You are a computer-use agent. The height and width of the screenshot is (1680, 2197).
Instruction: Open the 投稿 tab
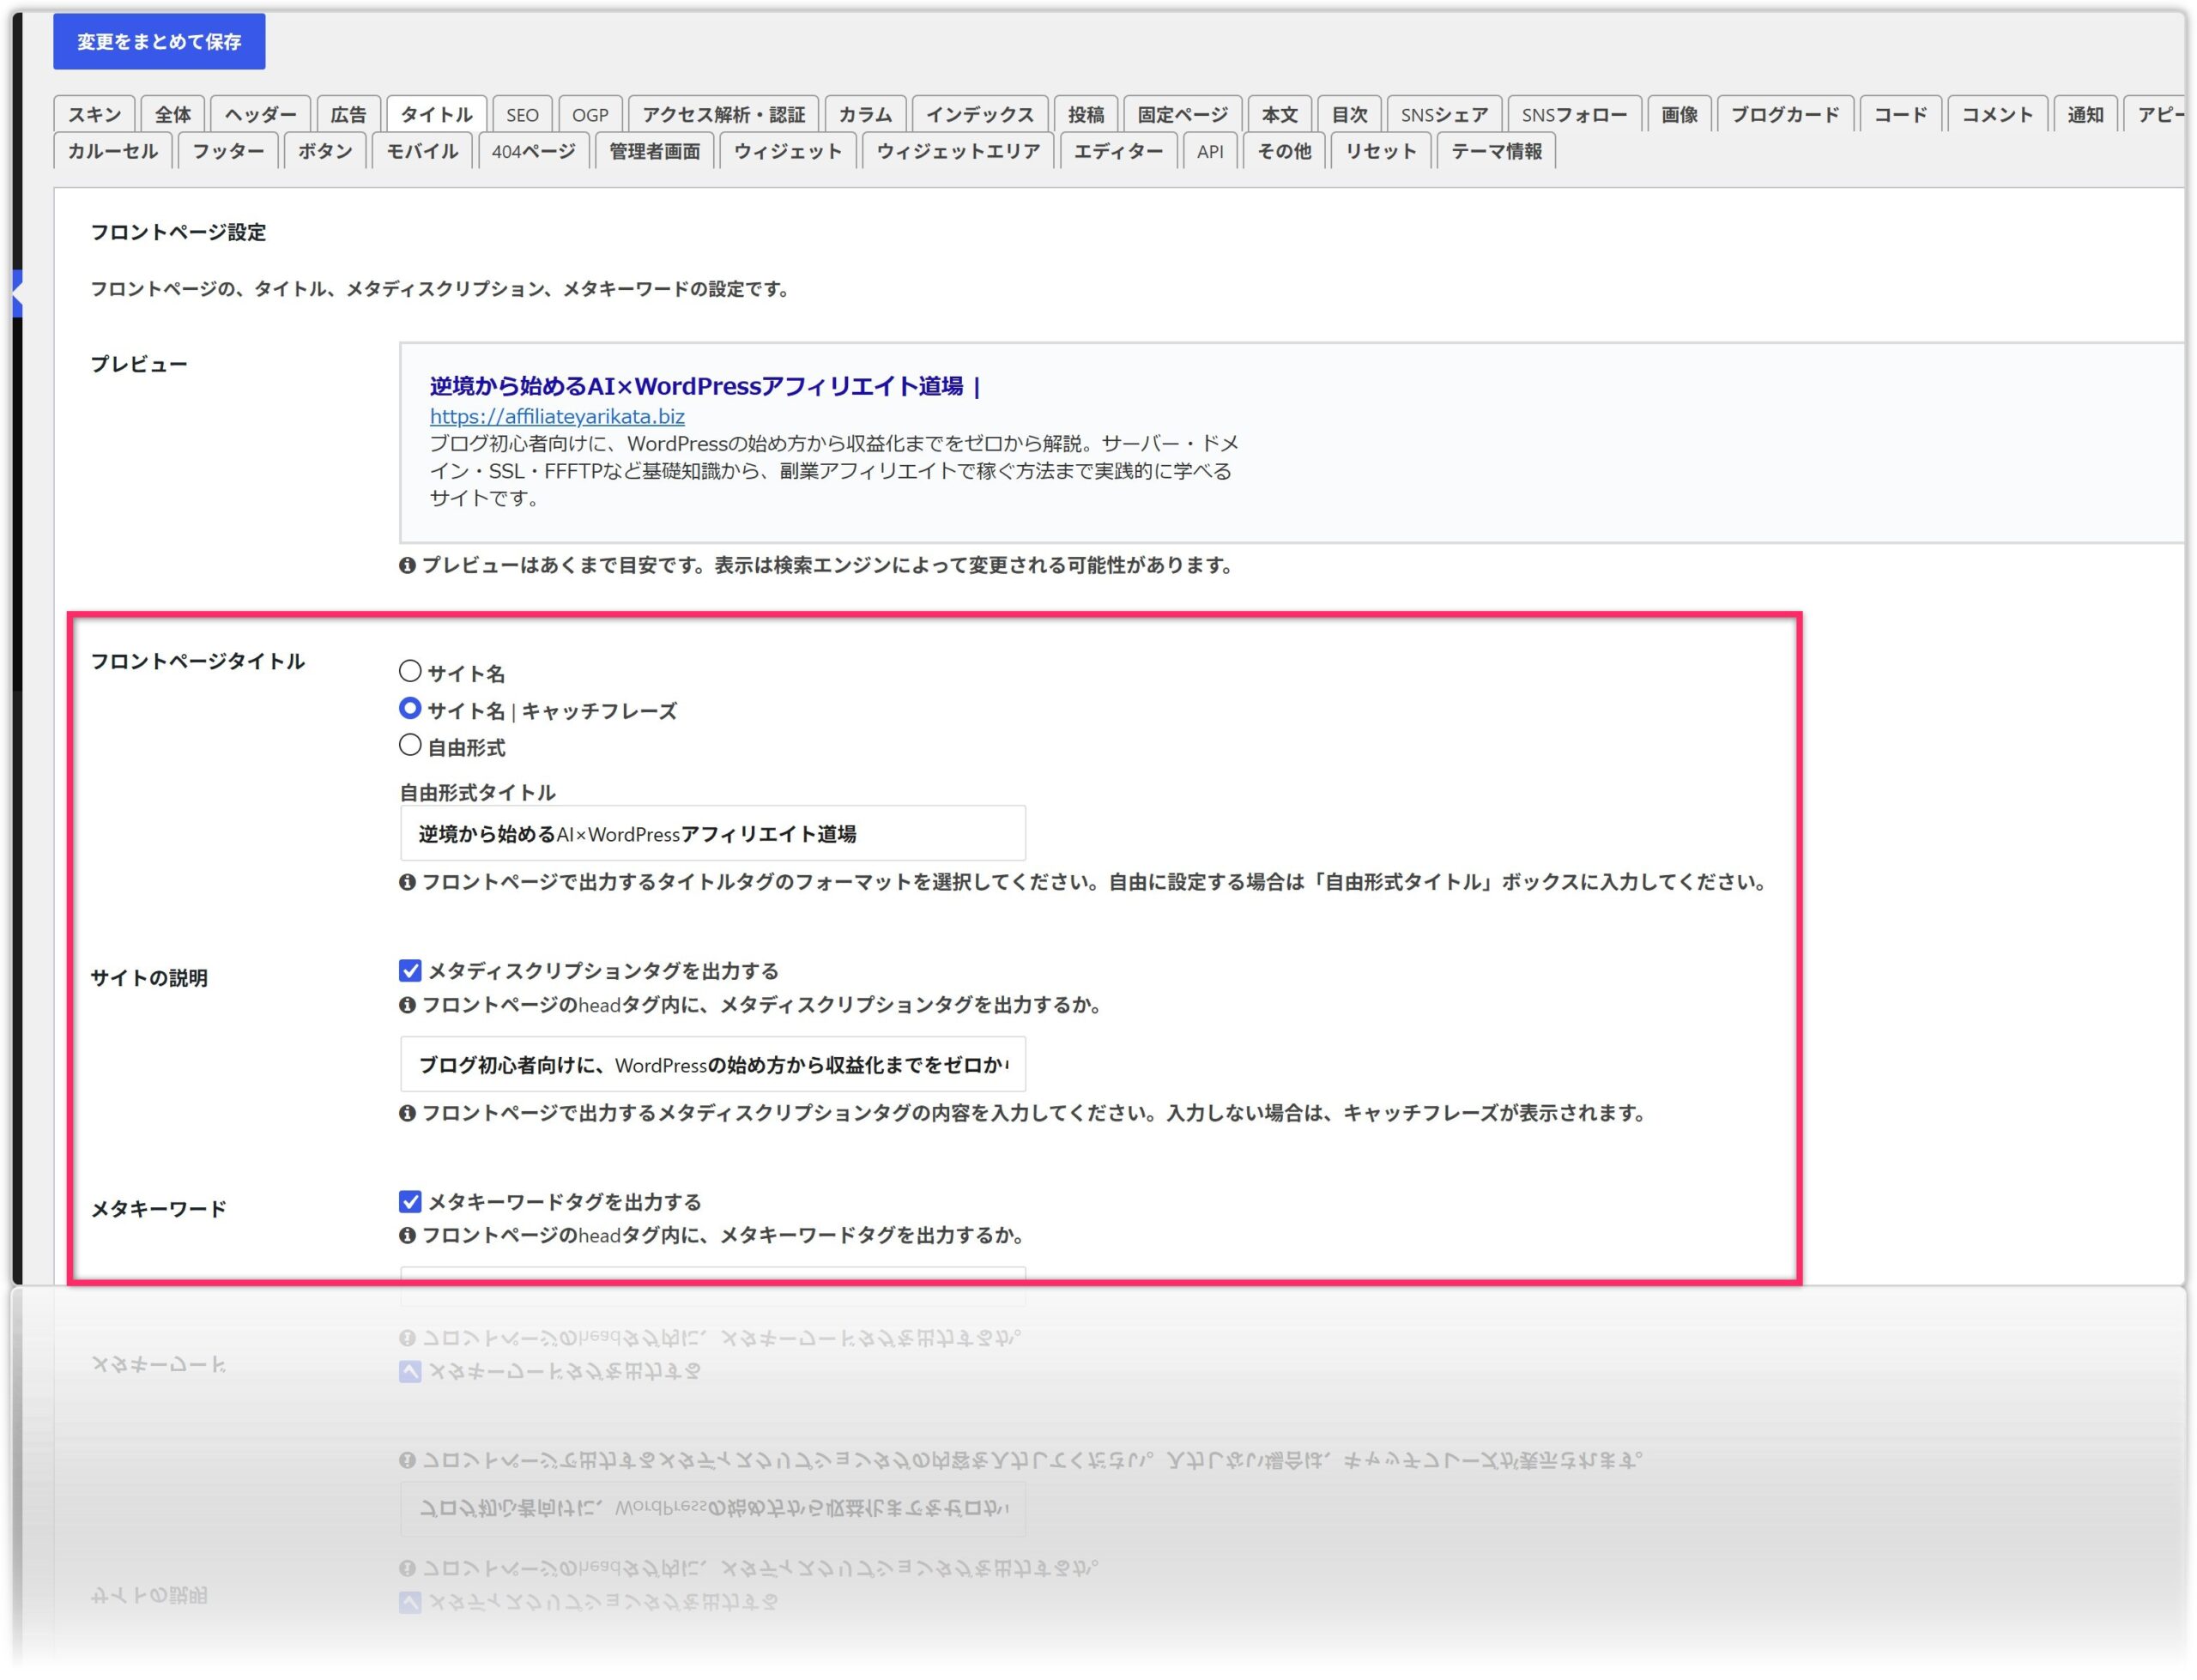pyautogui.click(x=1085, y=114)
